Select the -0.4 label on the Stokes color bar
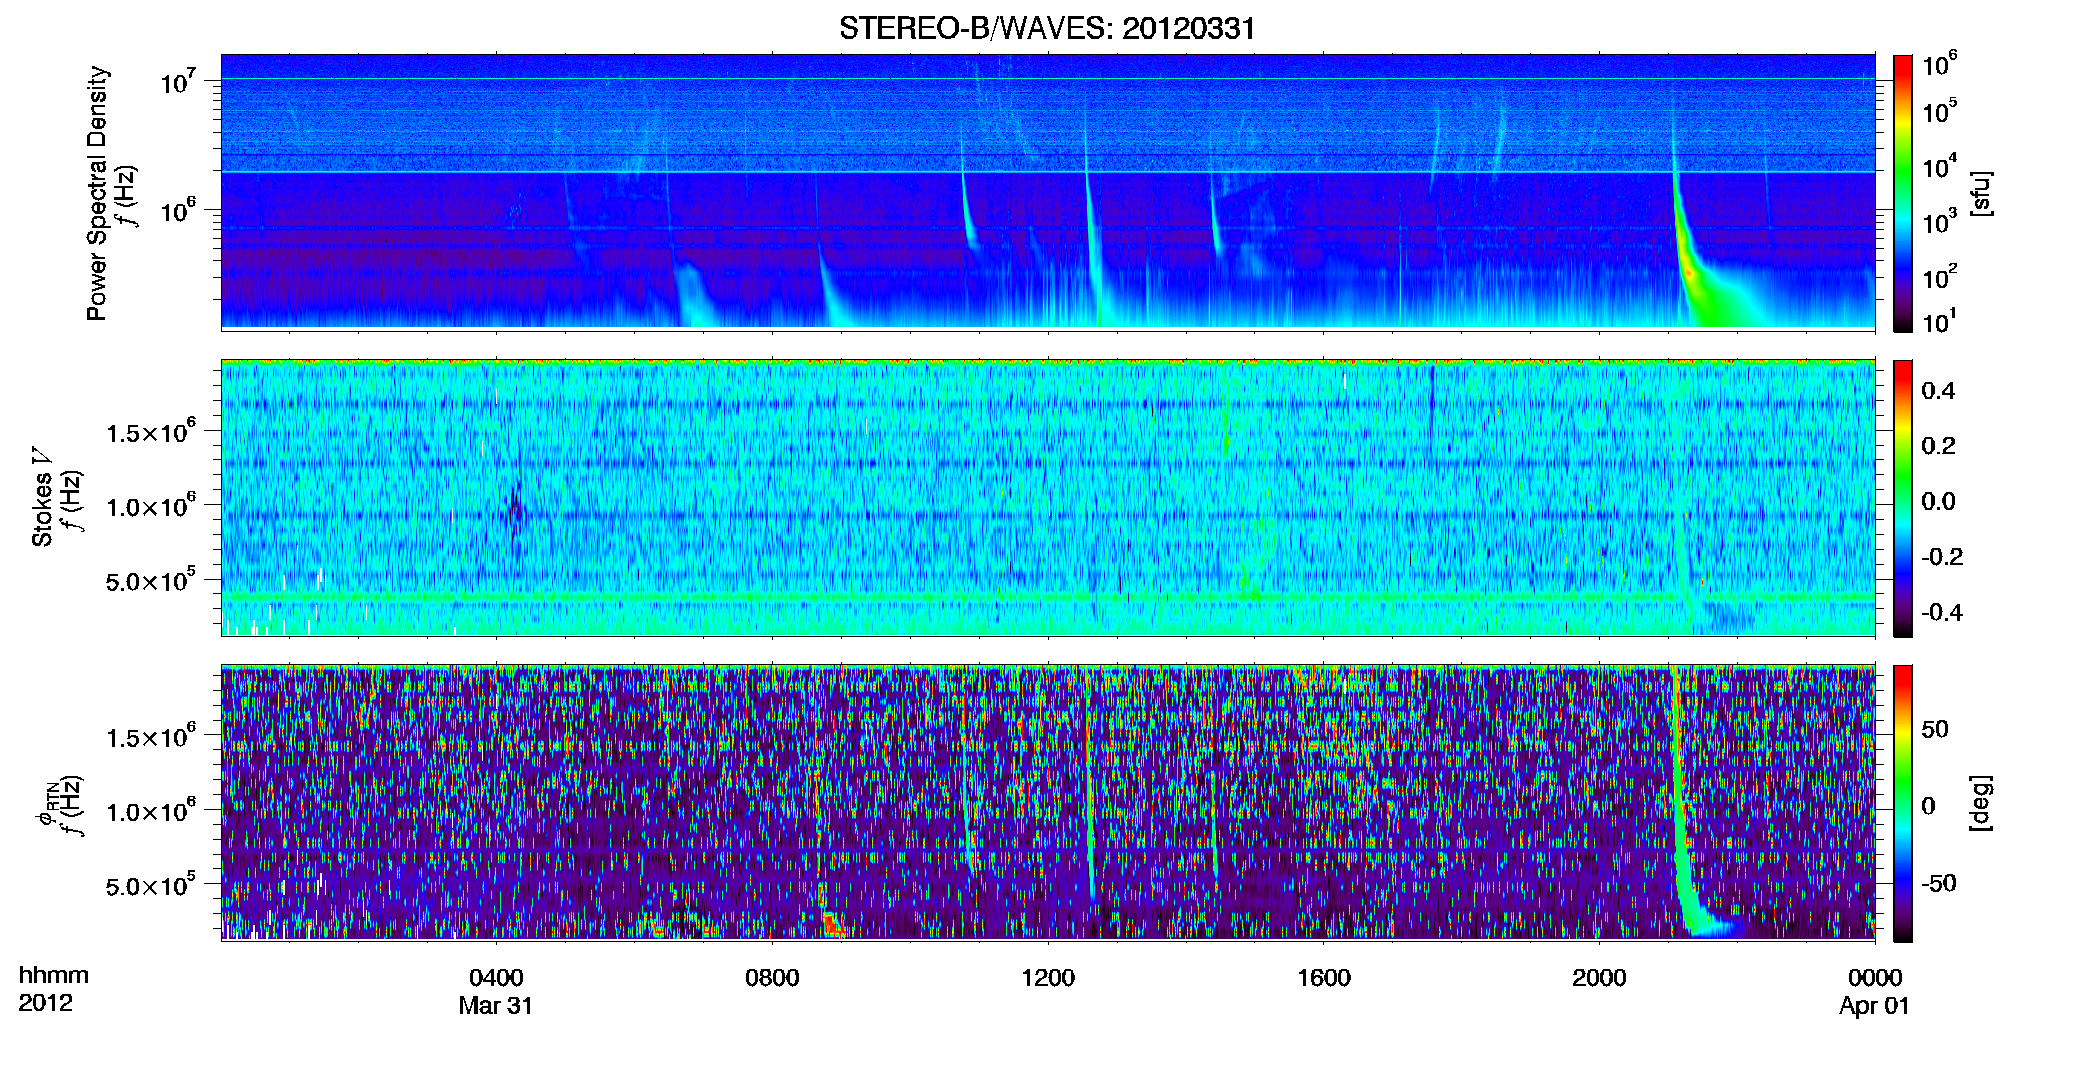Image resolution: width=2096 pixels, height=1080 pixels. pyautogui.click(x=1942, y=612)
